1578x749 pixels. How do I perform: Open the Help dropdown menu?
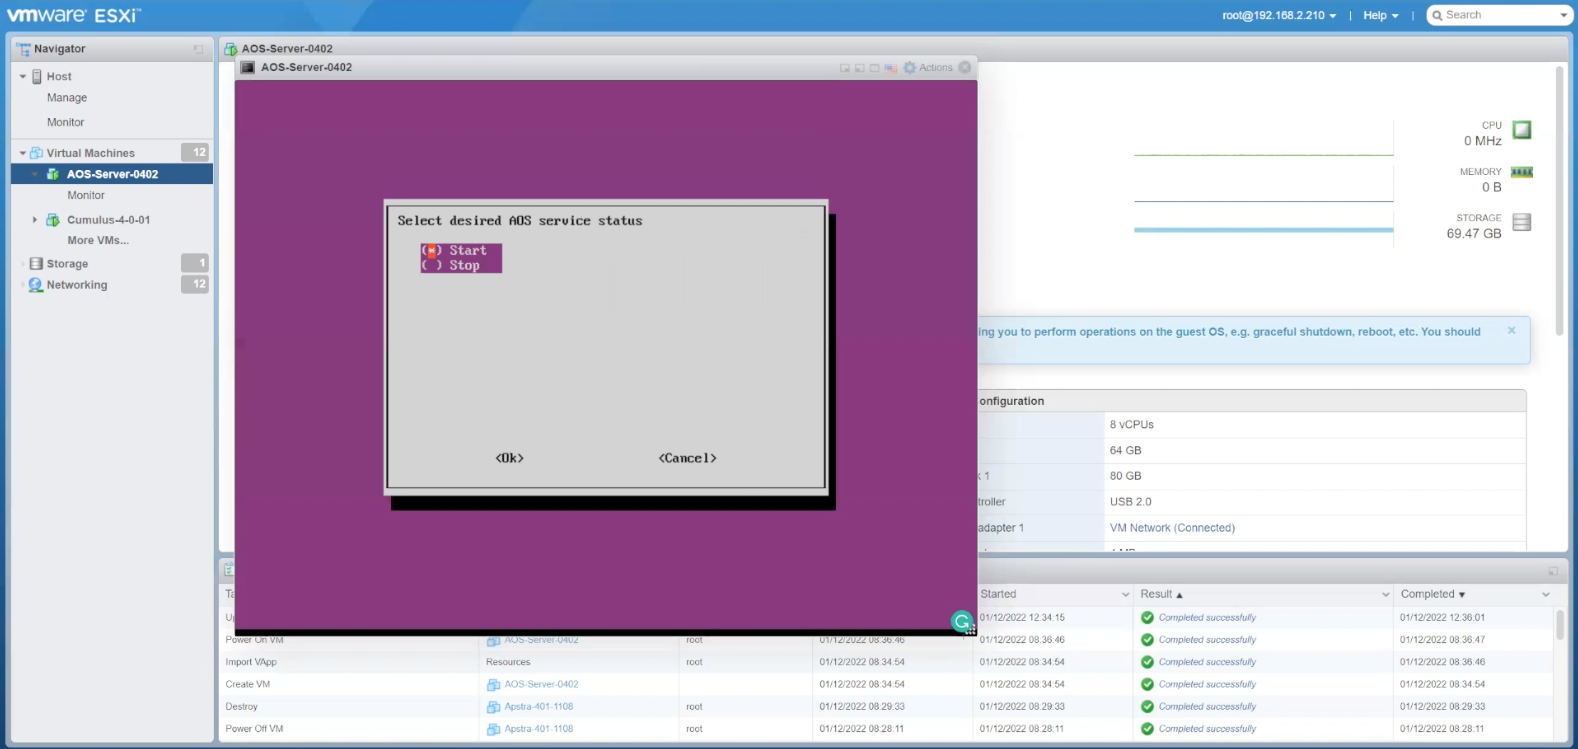(x=1381, y=15)
